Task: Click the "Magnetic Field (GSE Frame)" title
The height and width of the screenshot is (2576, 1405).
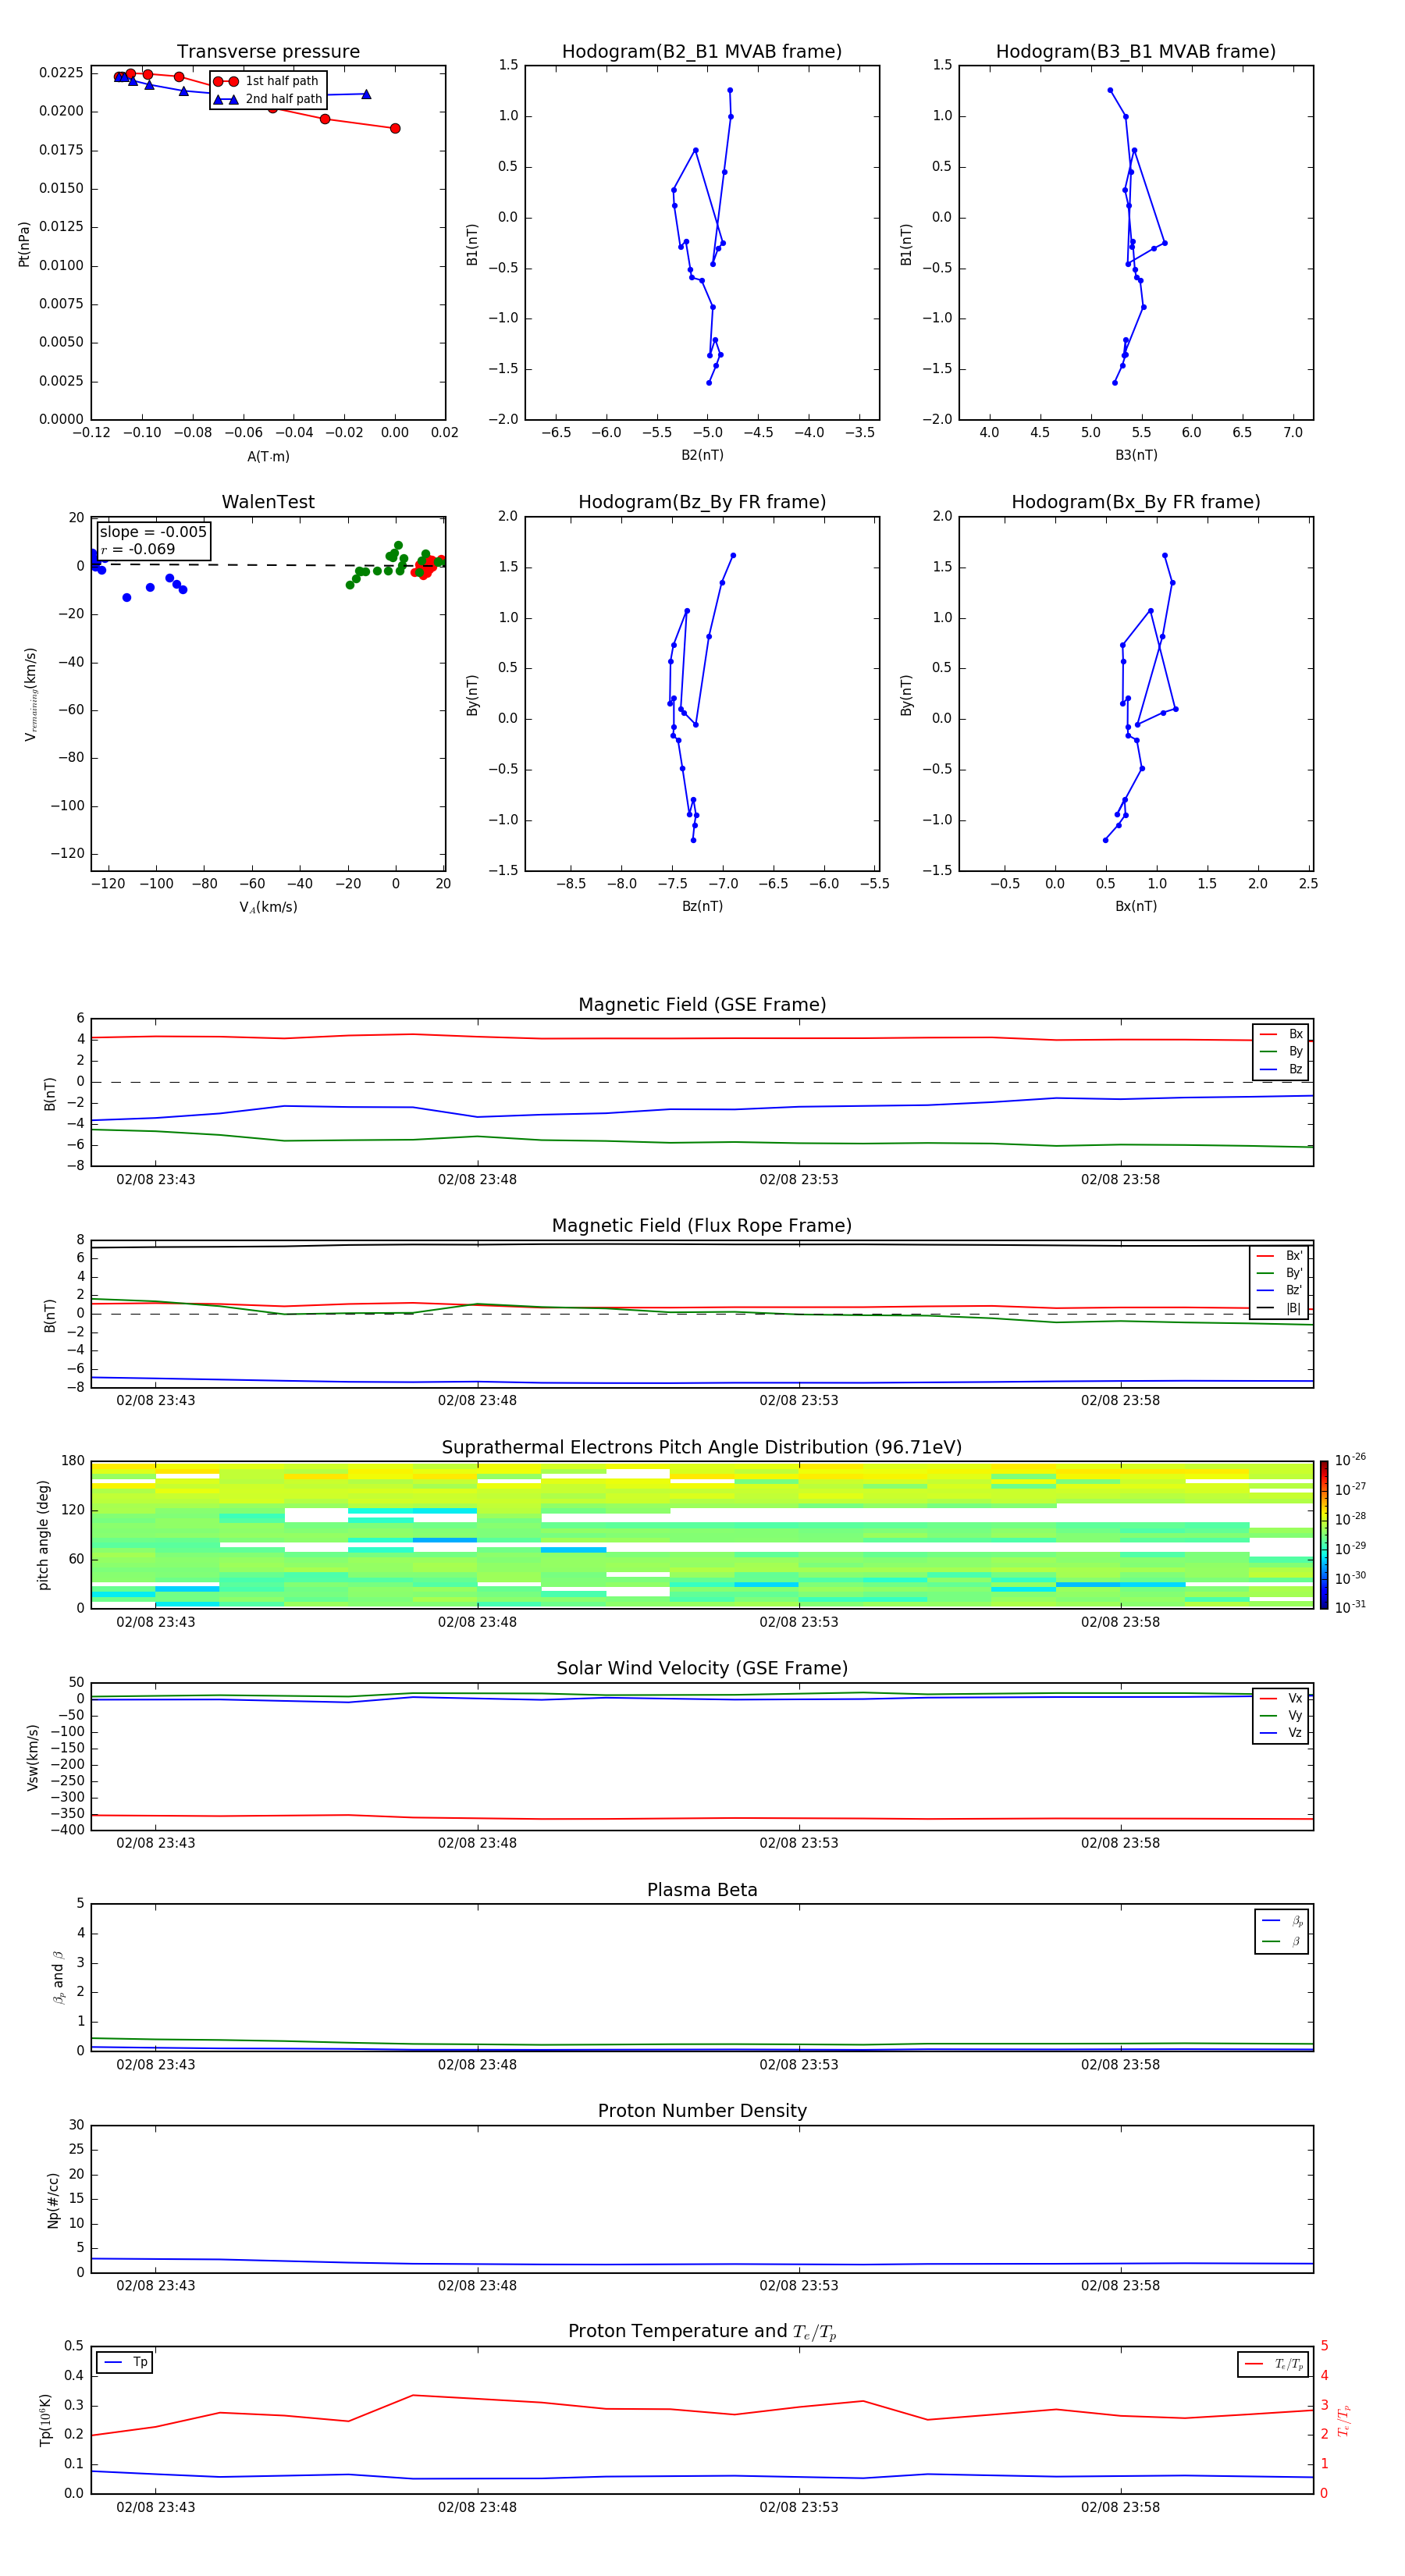Action: (702, 1005)
